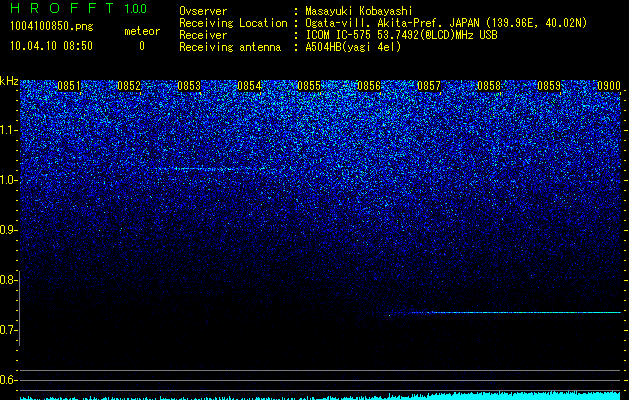Click the 0.6 kHz axis label

pos(8,380)
